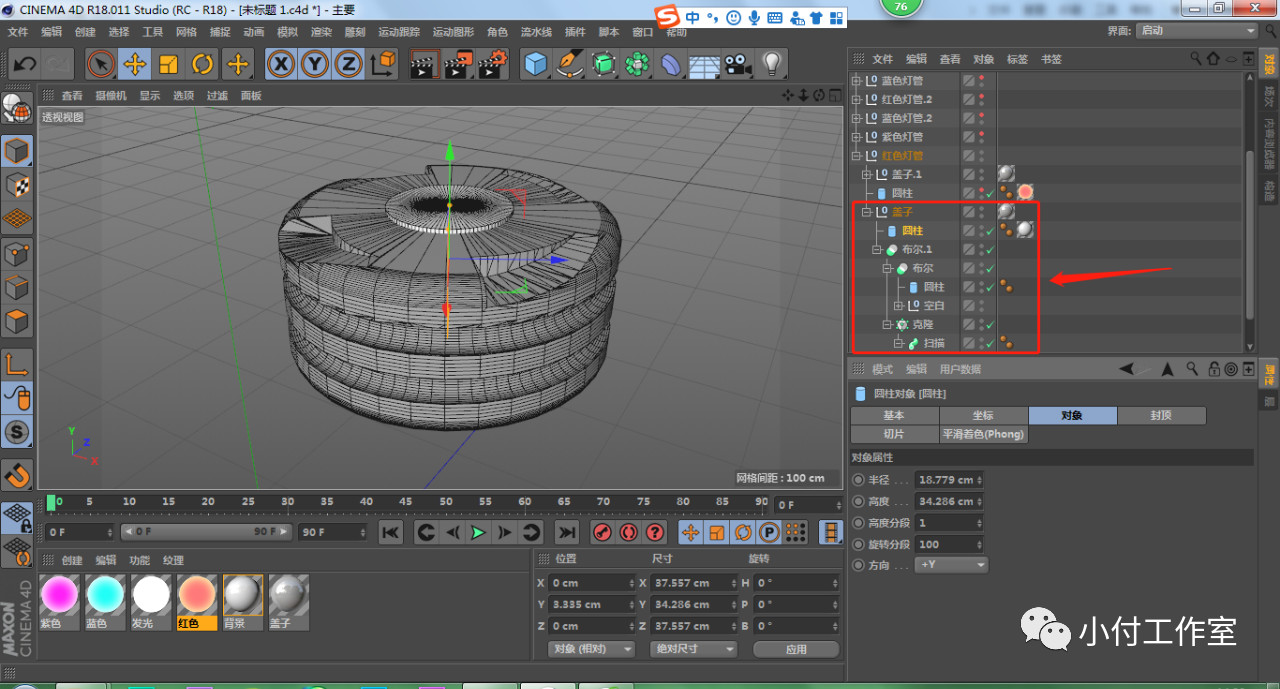
Task: Switch to Texture mode checkered cube
Action: [x=17, y=185]
